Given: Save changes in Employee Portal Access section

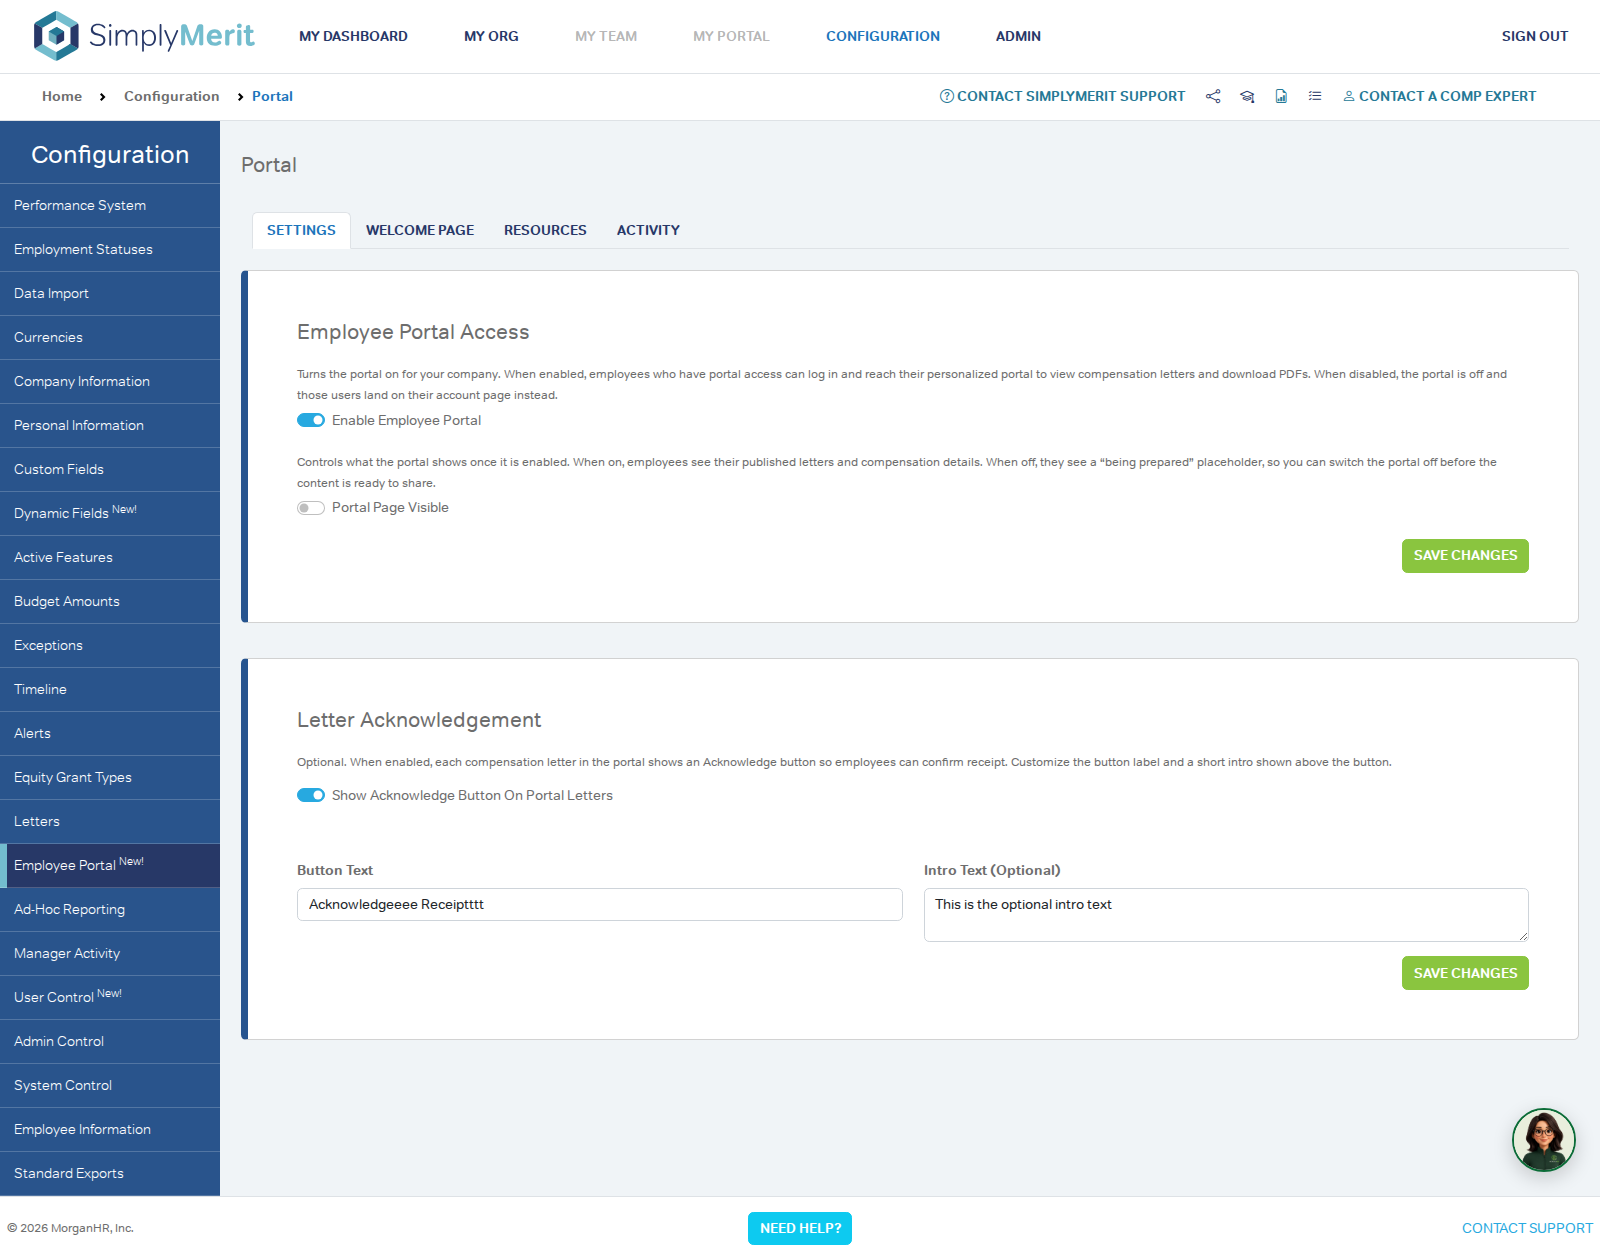Looking at the screenshot, I should point(1465,556).
